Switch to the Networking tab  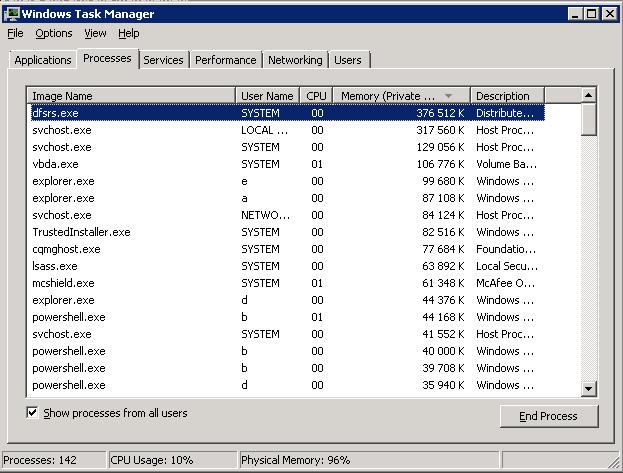[295, 60]
